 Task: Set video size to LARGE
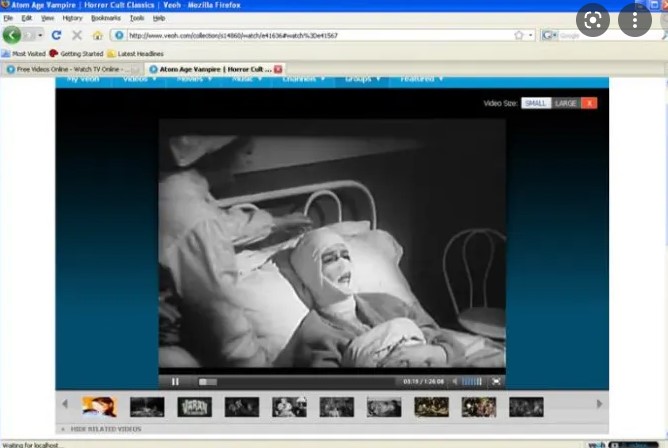(566, 103)
